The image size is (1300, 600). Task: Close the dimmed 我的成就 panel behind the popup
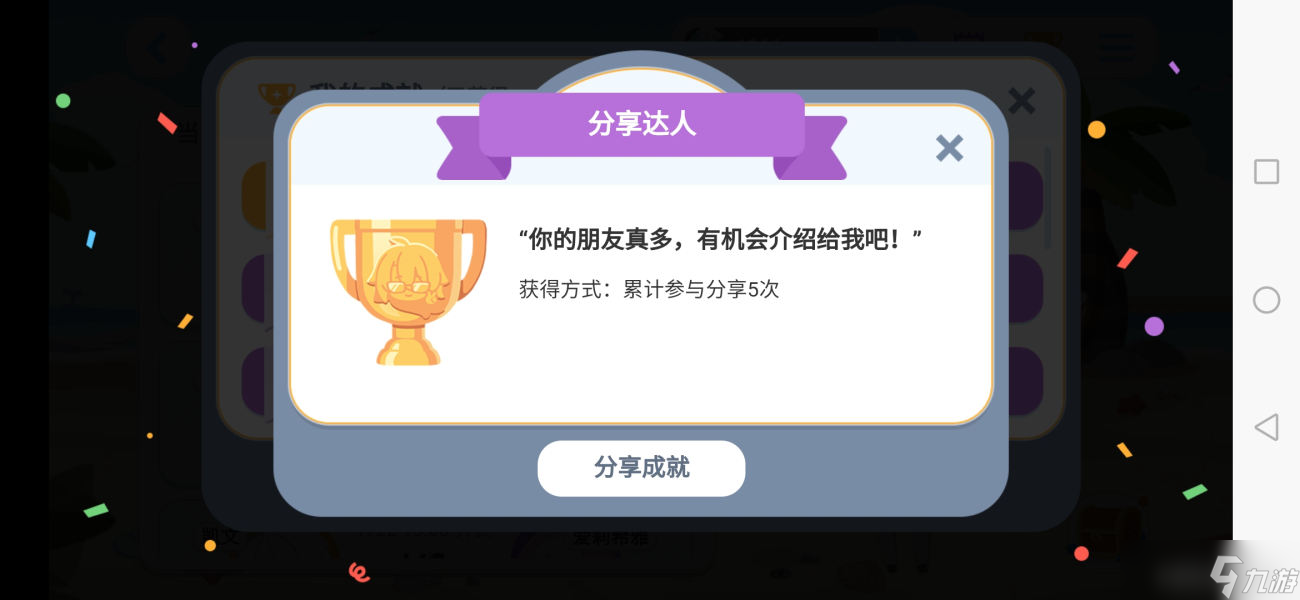pyautogui.click(x=1021, y=100)
